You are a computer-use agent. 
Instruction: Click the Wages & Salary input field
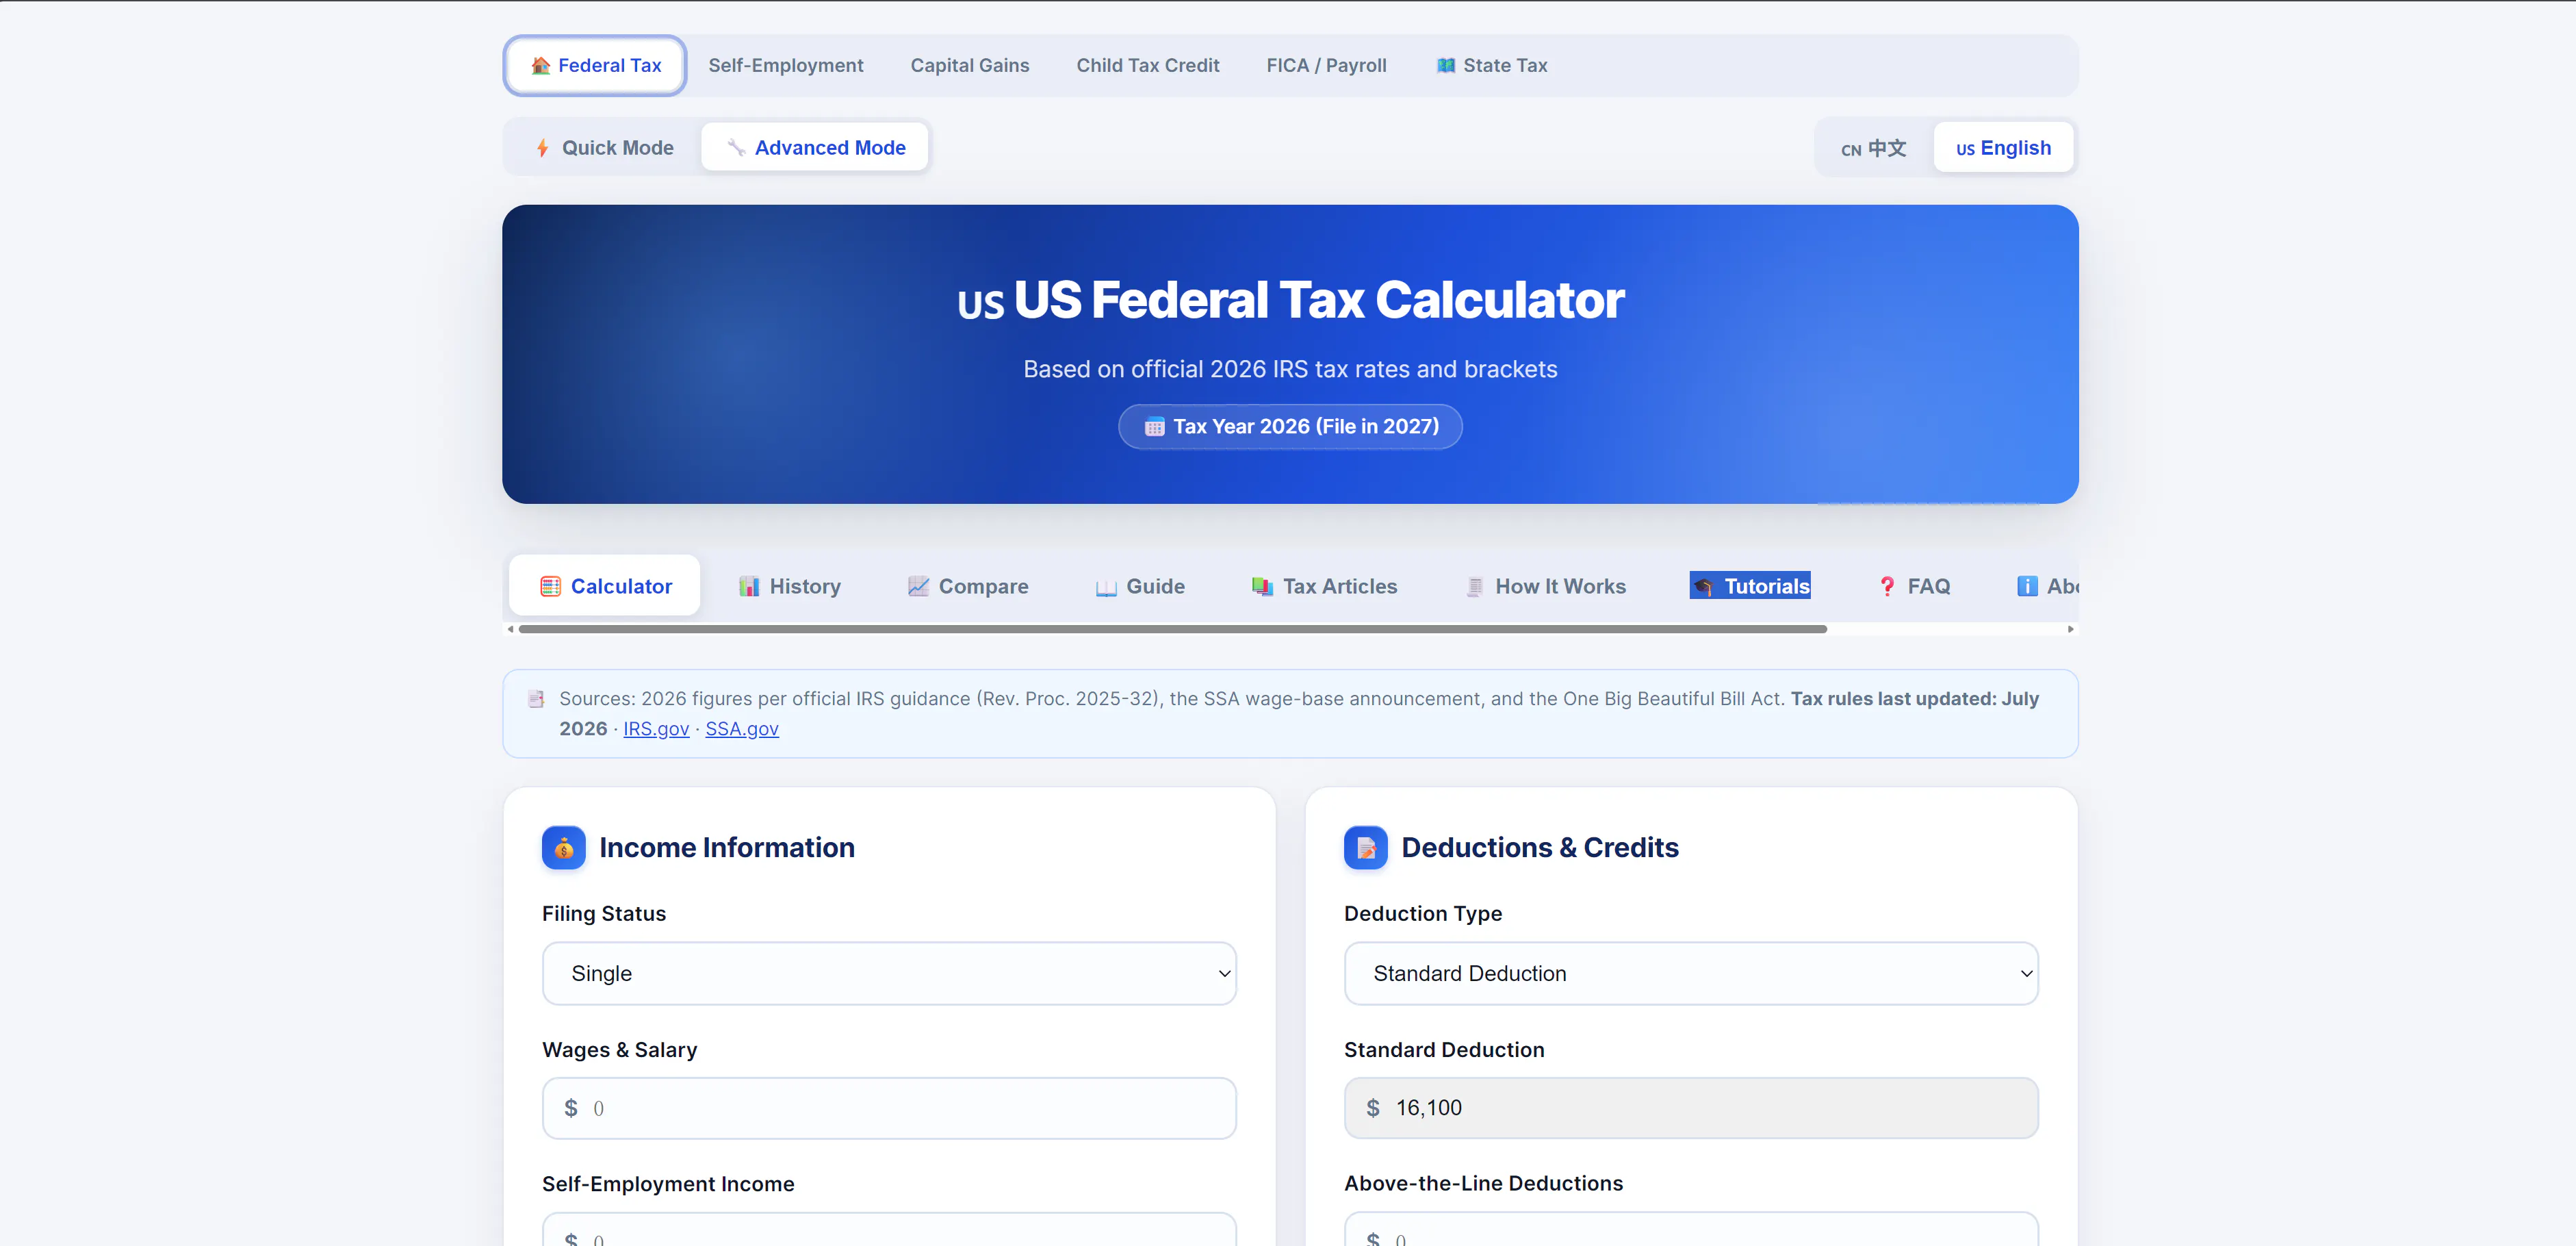[x=889, y=1108]
